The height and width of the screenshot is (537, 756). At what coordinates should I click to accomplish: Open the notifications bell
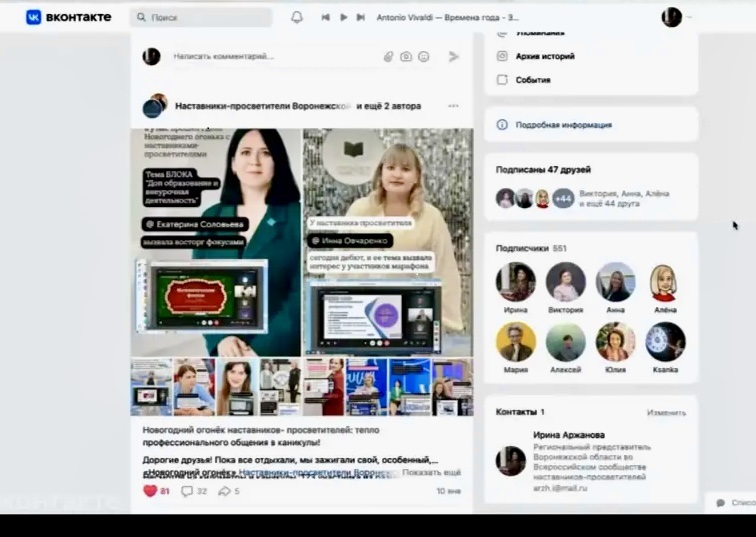click(x=297, y=17)
